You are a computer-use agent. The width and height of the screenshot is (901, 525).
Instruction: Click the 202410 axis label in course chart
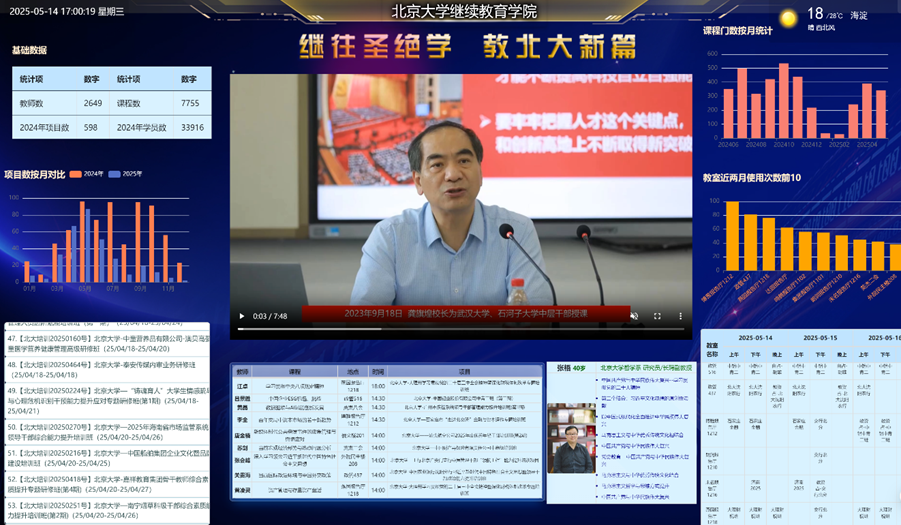pyautogui.click(x=783, y=145)
